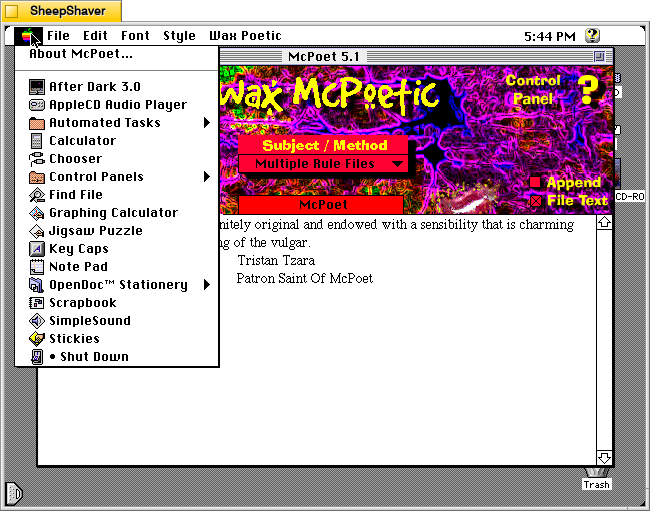Viewport: 650px width, 511px height.
Task: Click the Trash icon on desktop
Action: click(x=597, y=472)
